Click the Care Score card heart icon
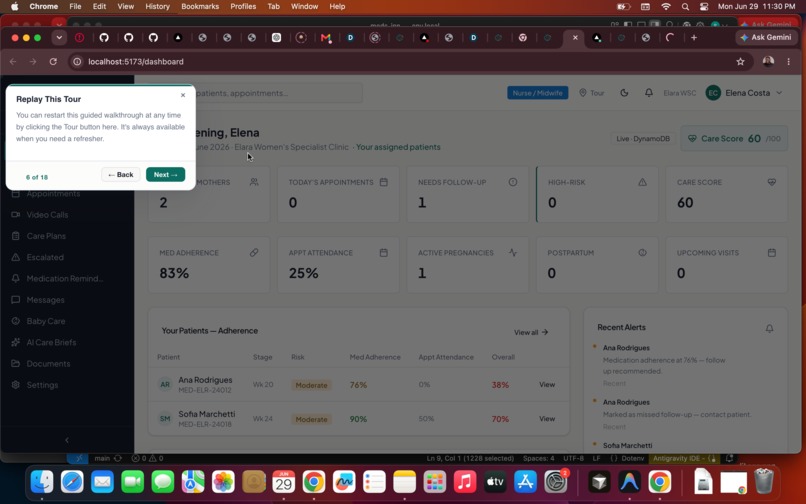This screenshot has width=806, height=504. pyautogui.click(x=772, y=182)
